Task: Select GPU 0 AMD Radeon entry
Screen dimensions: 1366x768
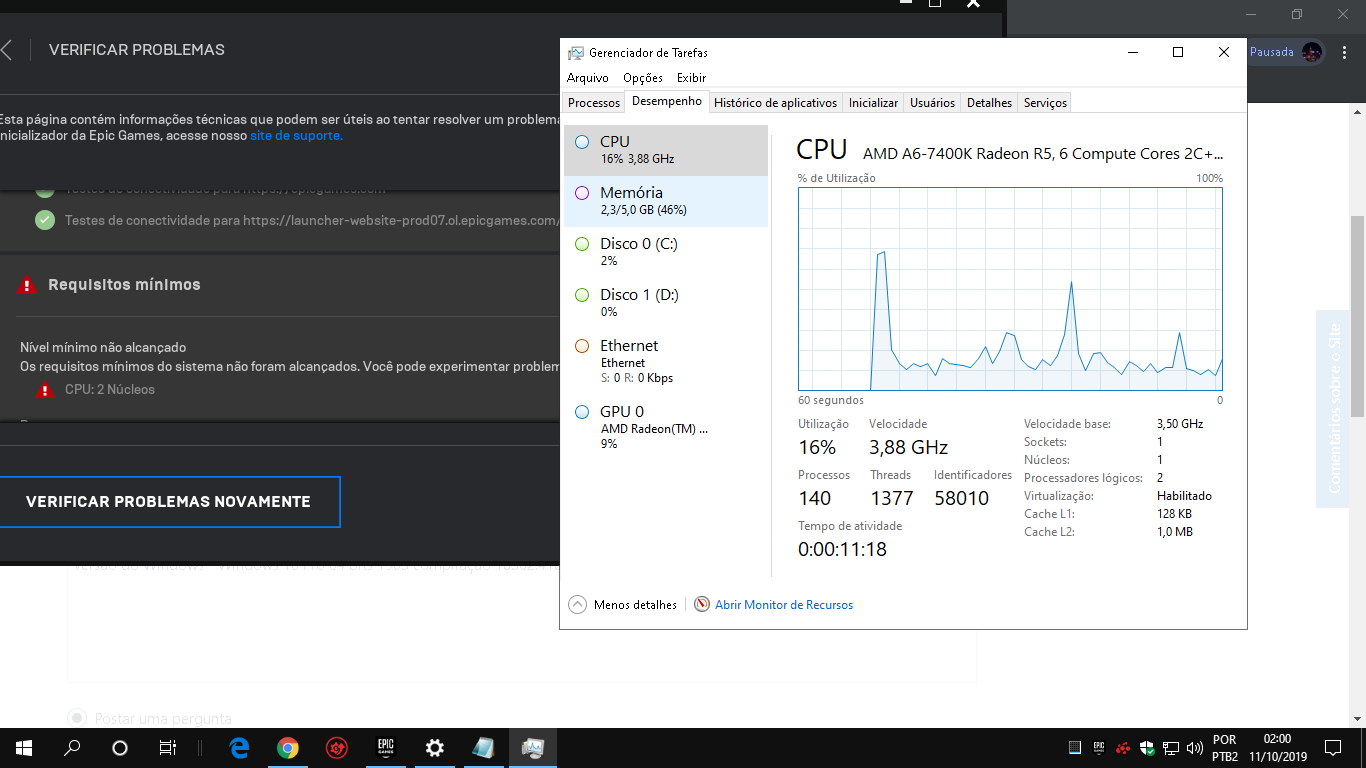Action: click(666, 427)
